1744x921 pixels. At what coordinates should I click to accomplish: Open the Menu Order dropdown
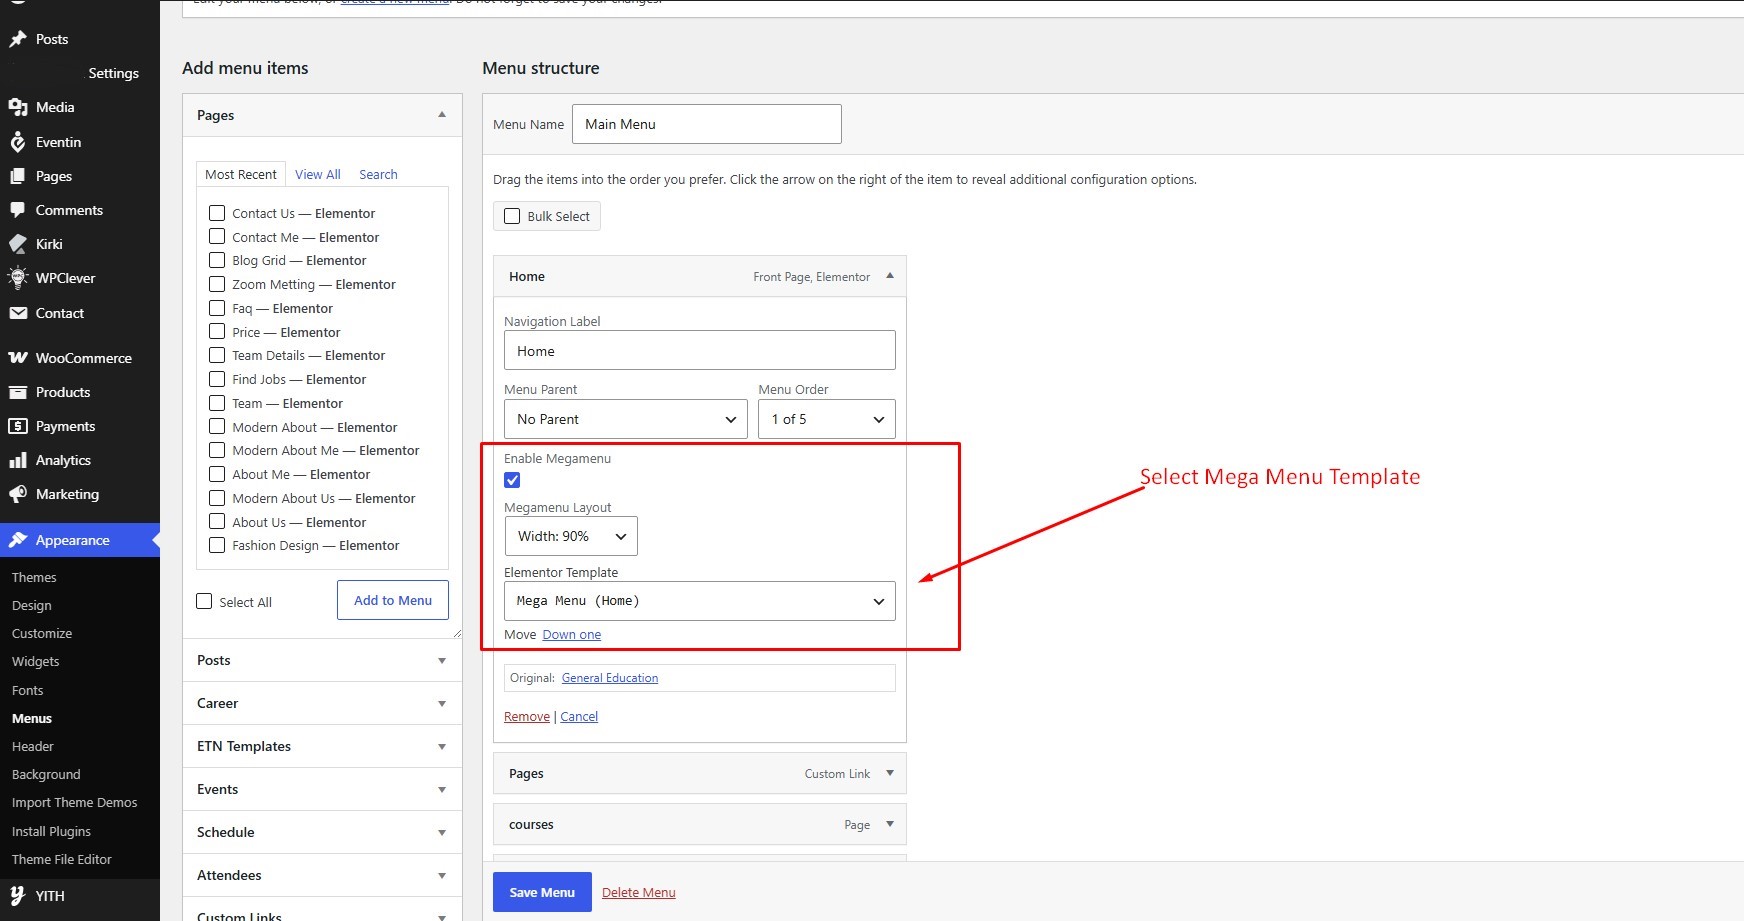(827, 419)
